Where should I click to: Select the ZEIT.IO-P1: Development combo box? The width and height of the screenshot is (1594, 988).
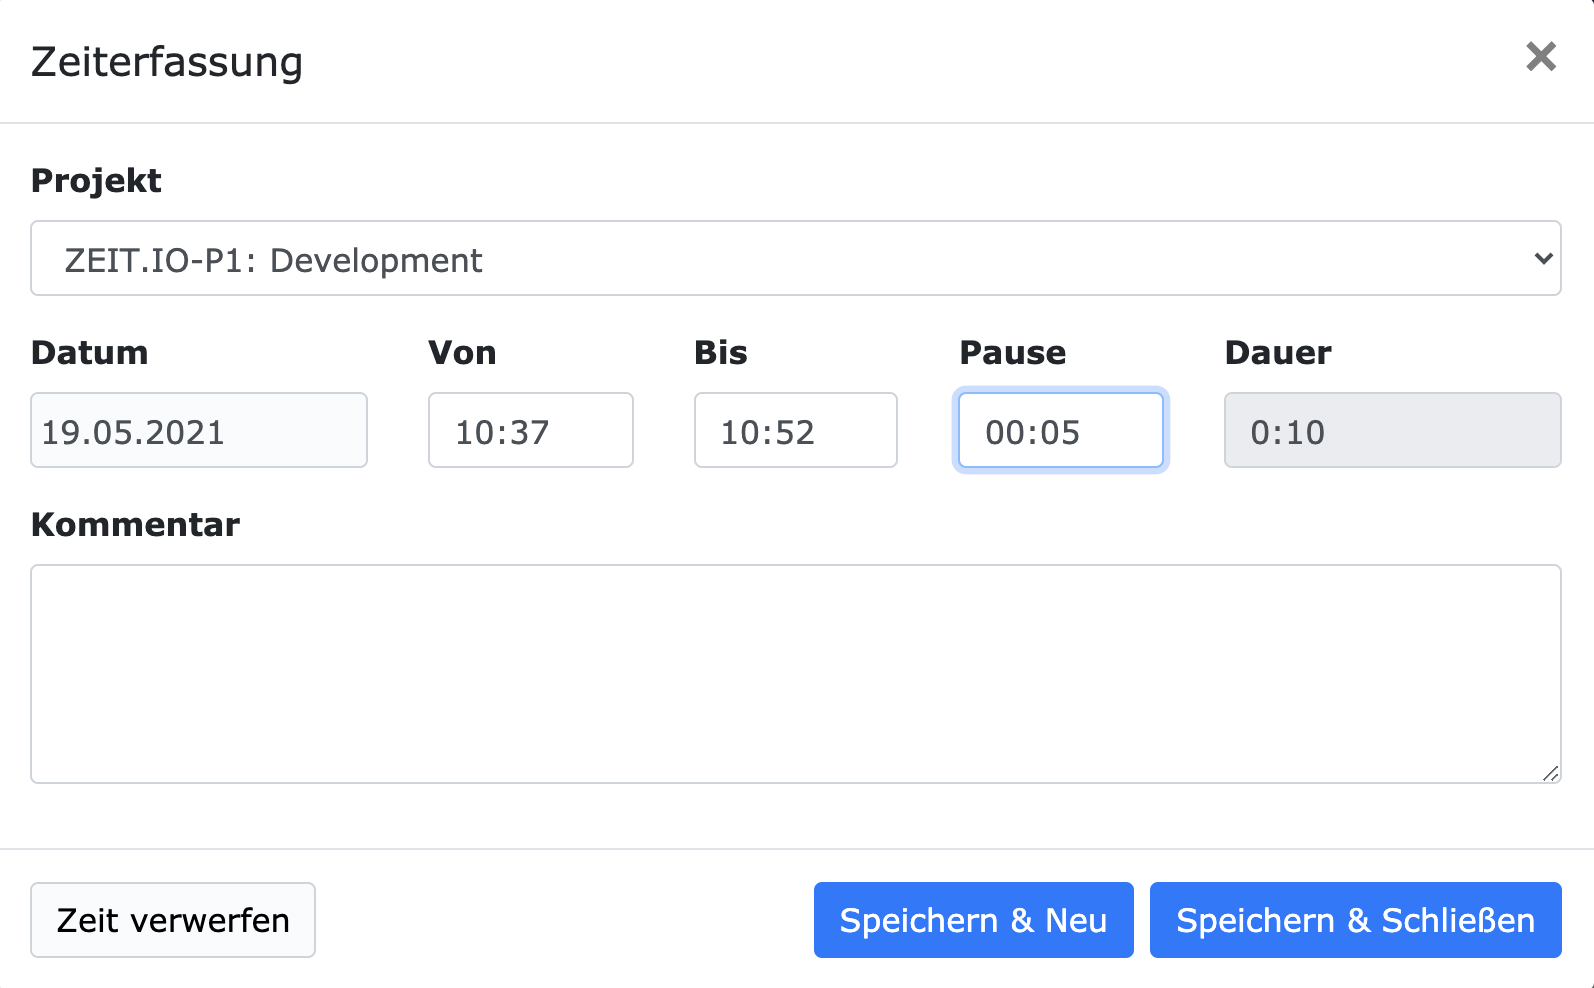click(795, 258)
